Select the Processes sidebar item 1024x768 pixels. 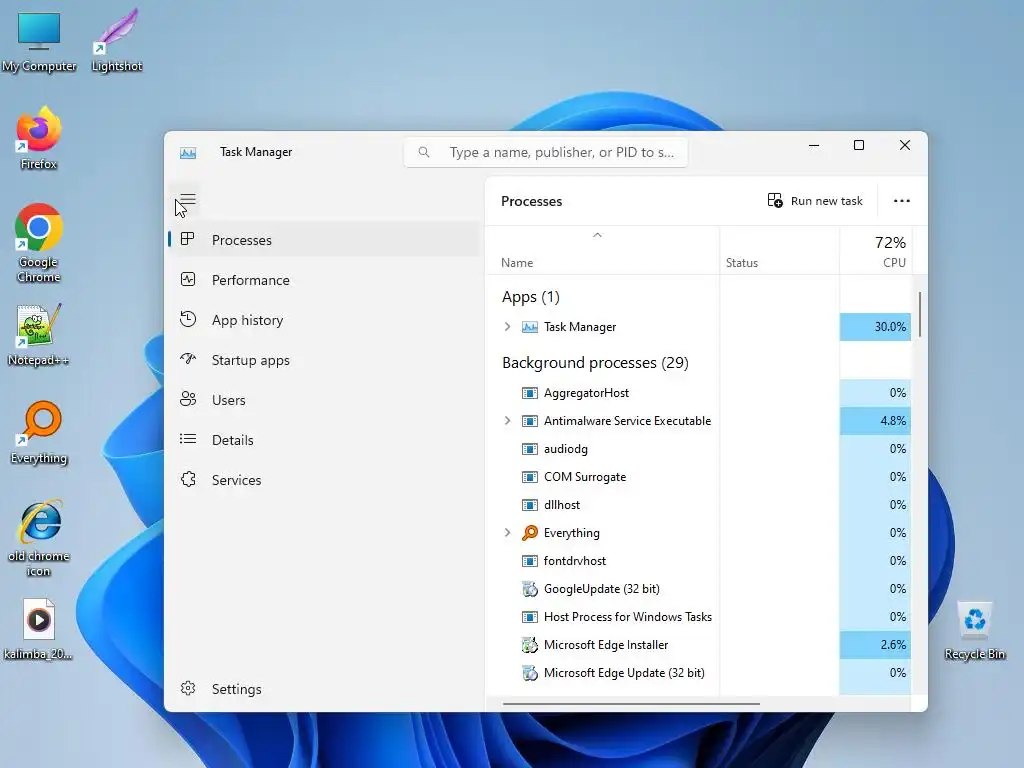[325, 240]
